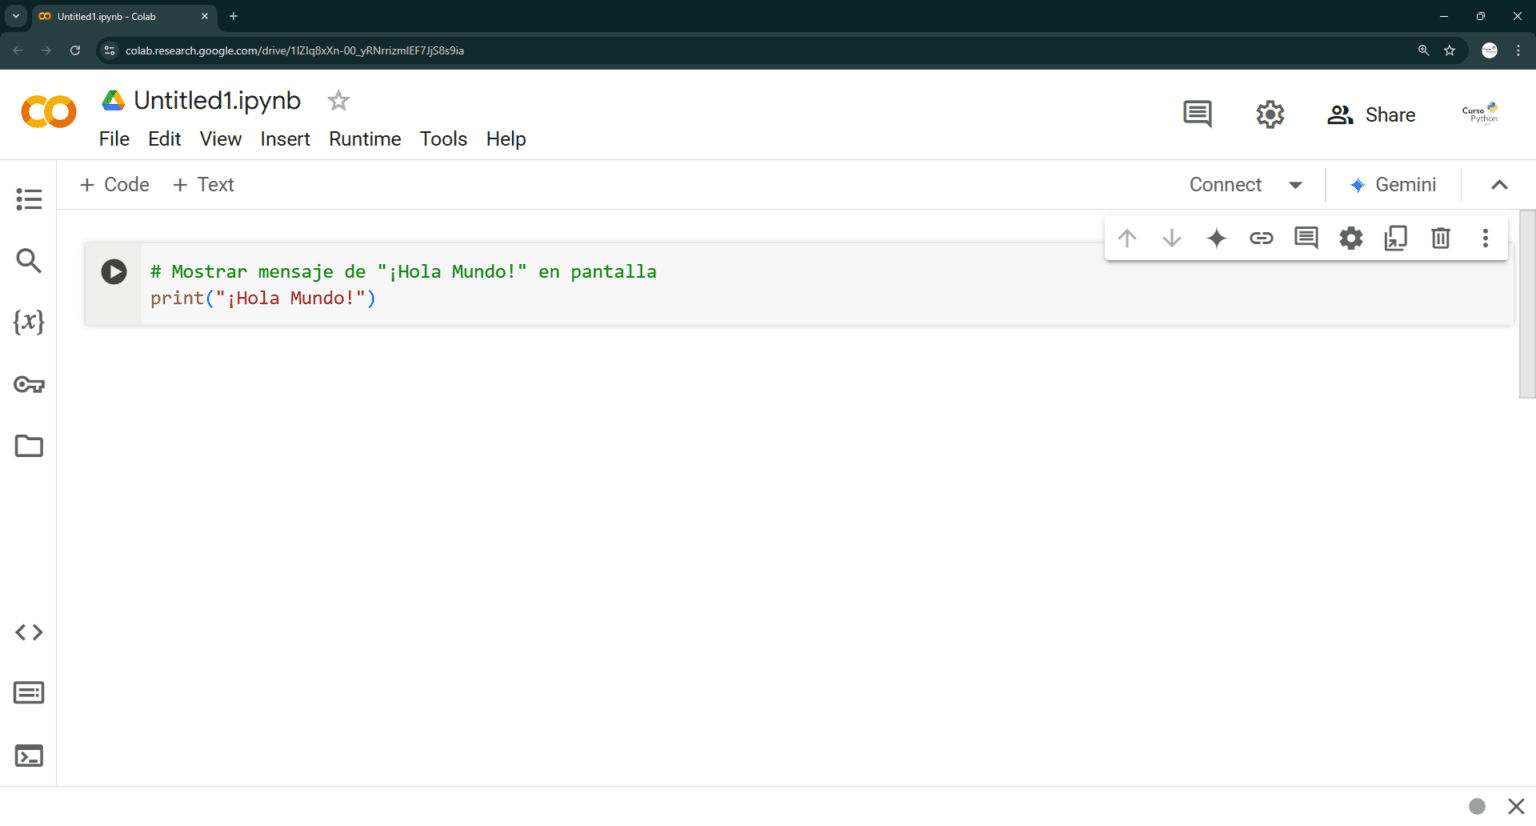
Task: Add a new code cell with +Code
Action: [x=113, y=184]
